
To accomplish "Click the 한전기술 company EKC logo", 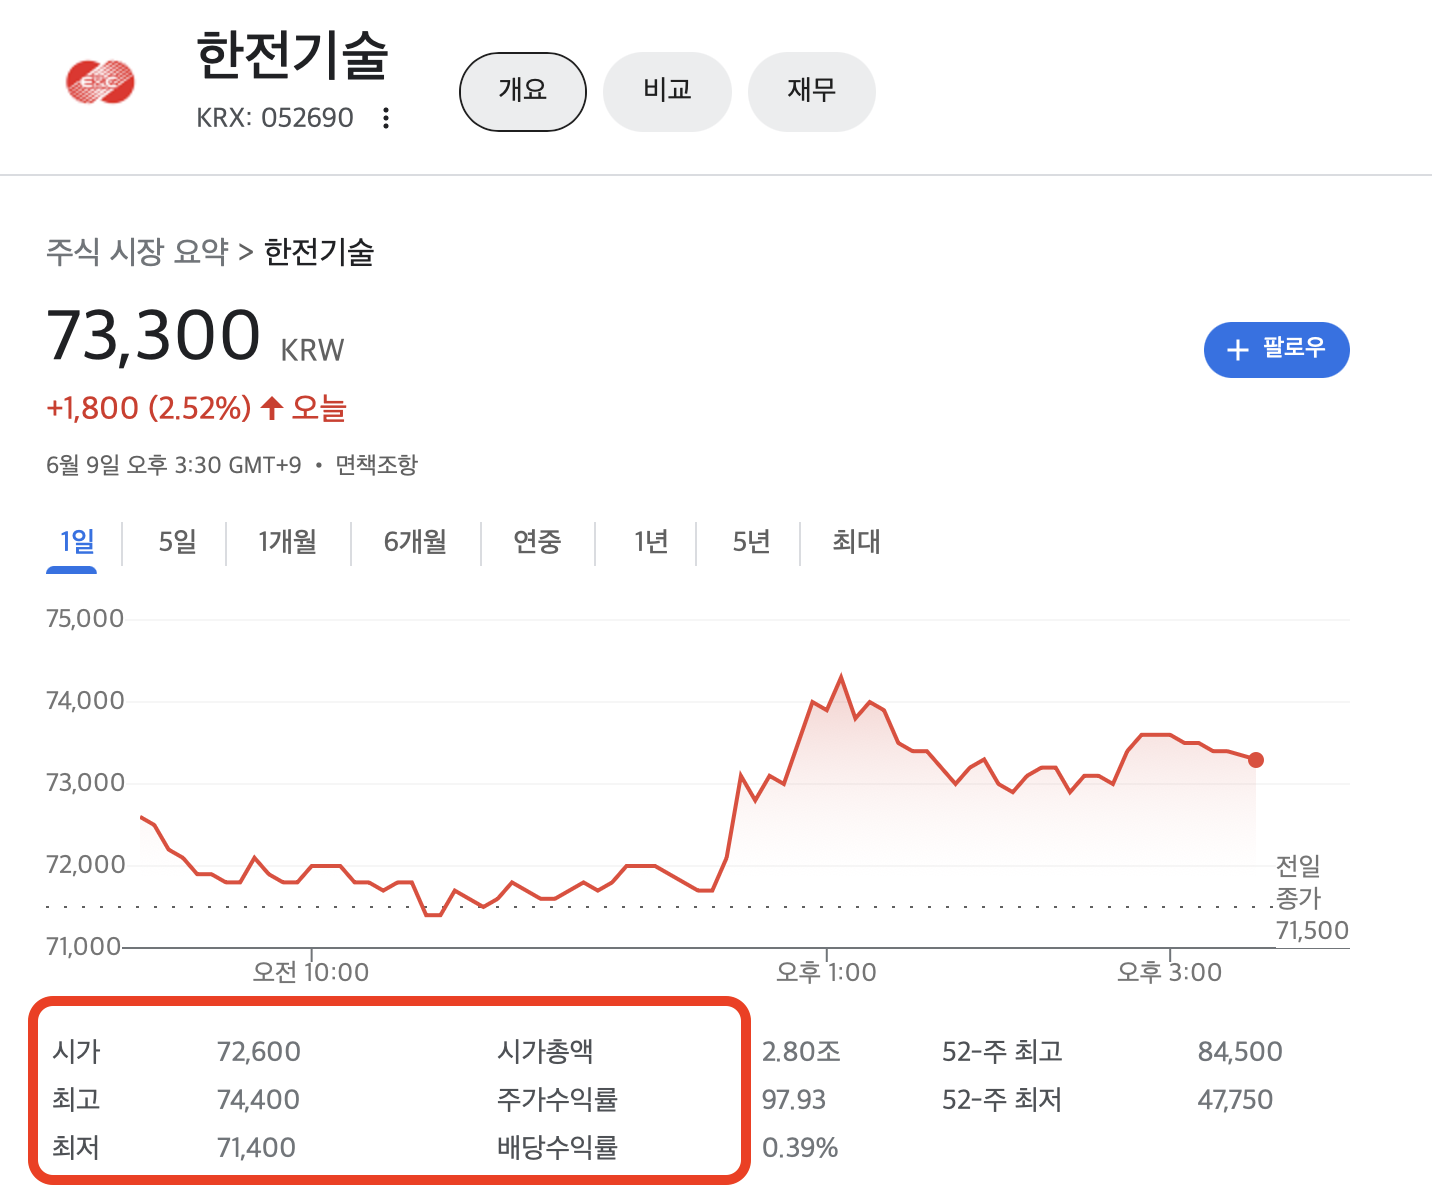I will click(x=97, y=83).
